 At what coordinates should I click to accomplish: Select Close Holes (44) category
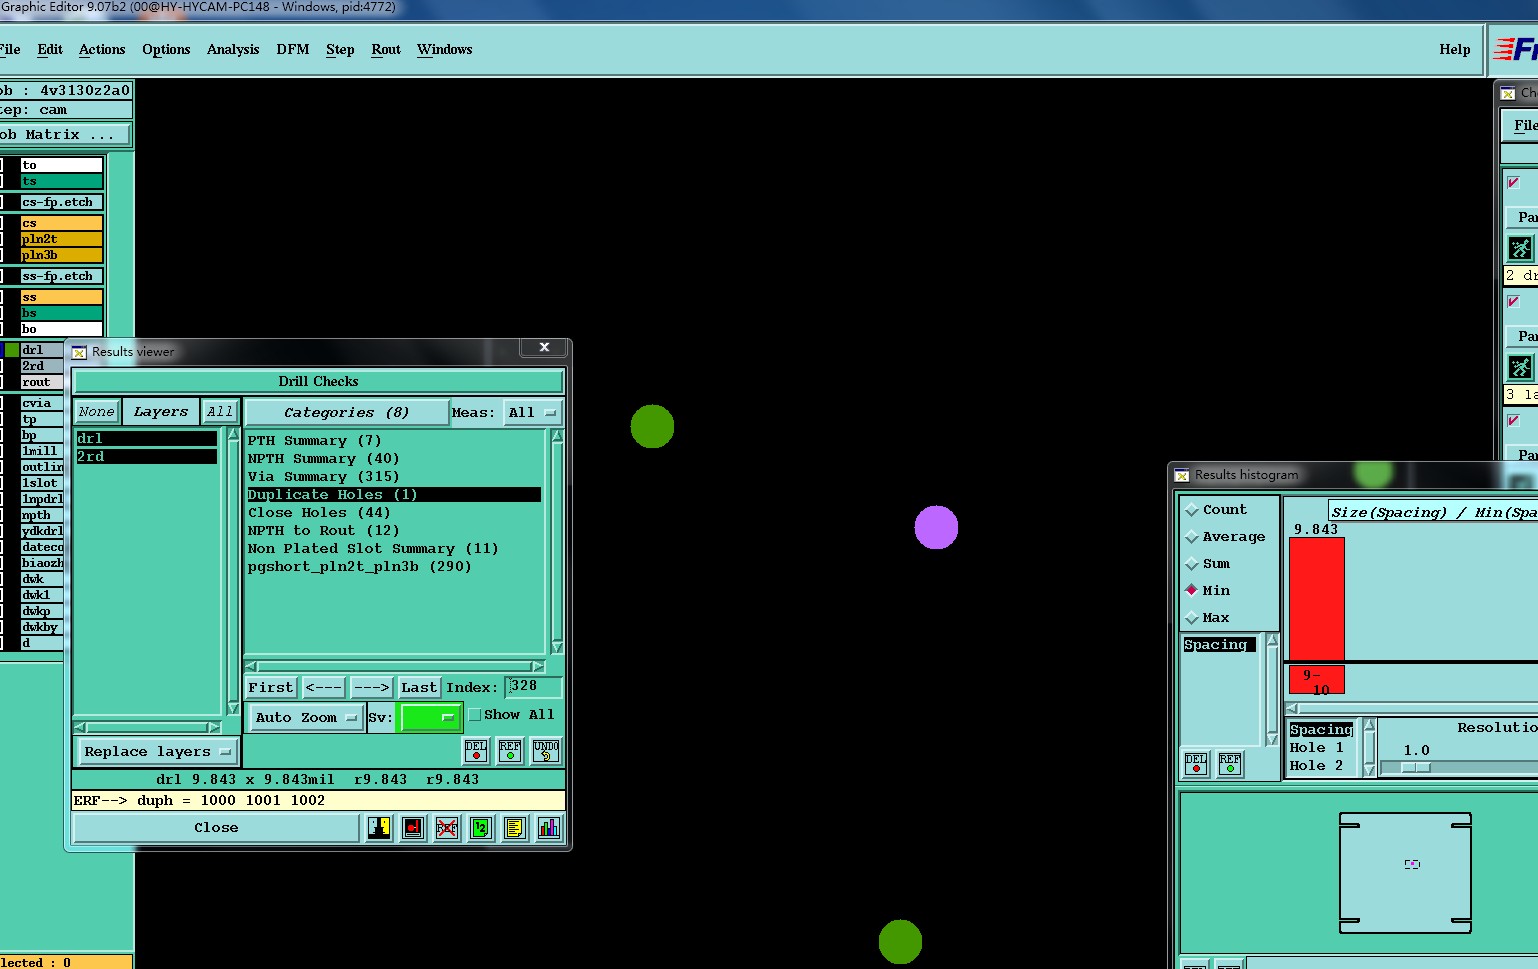319,513
